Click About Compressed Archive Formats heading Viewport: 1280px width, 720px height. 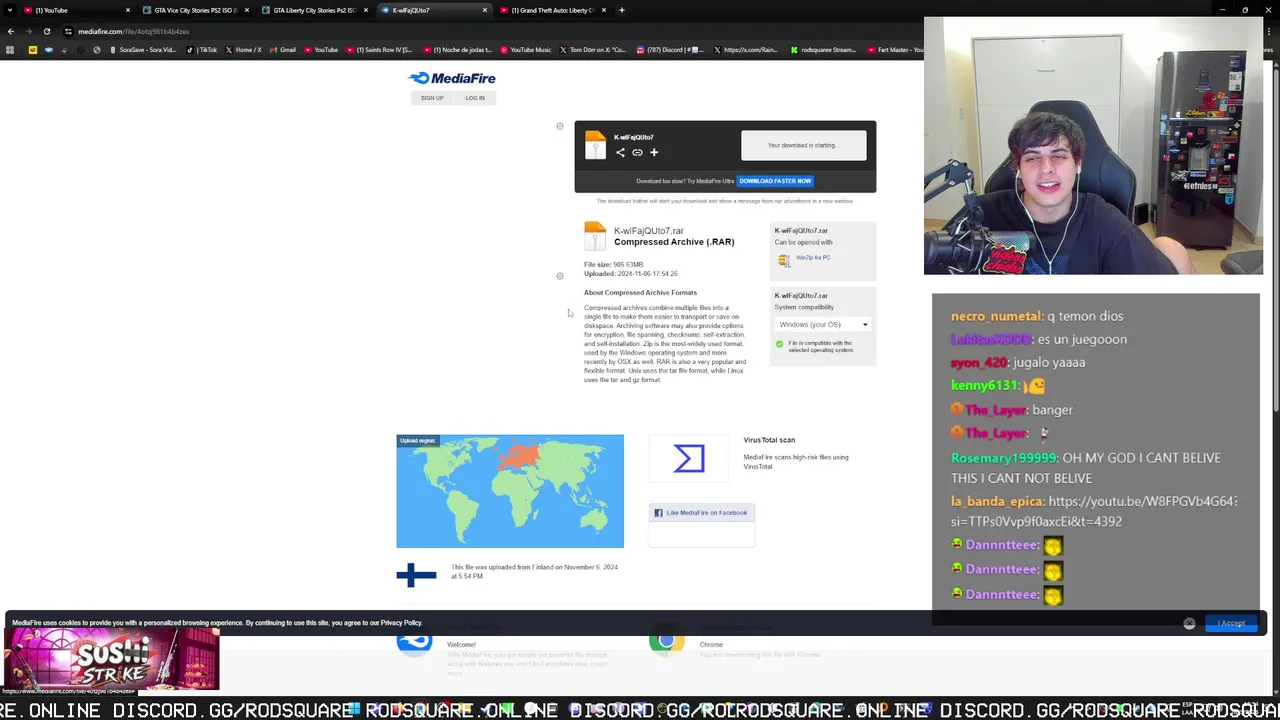pos(640,293)
